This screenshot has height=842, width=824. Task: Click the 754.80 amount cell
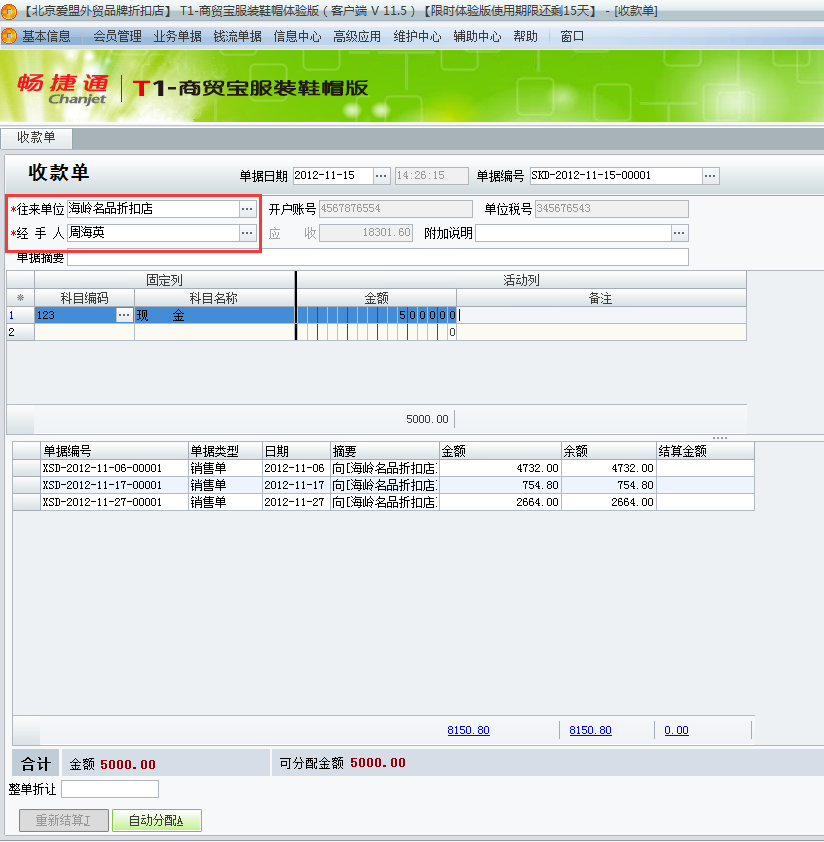[x=500, y=485]
